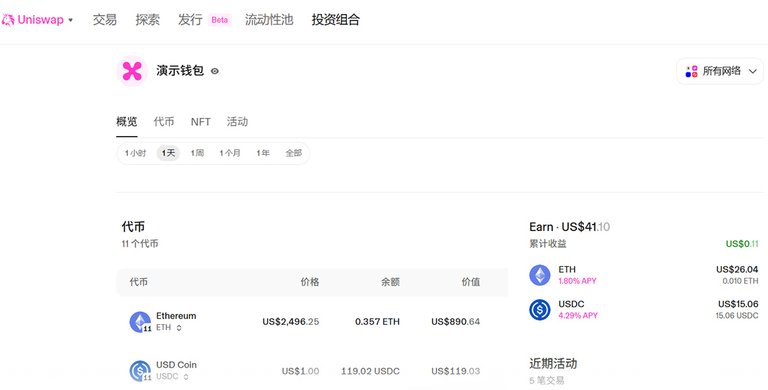Image resolution: width=768 pixels, height=390 pixels.
Task: Click the 近期活动 heading
Action: tap(553, 364)
